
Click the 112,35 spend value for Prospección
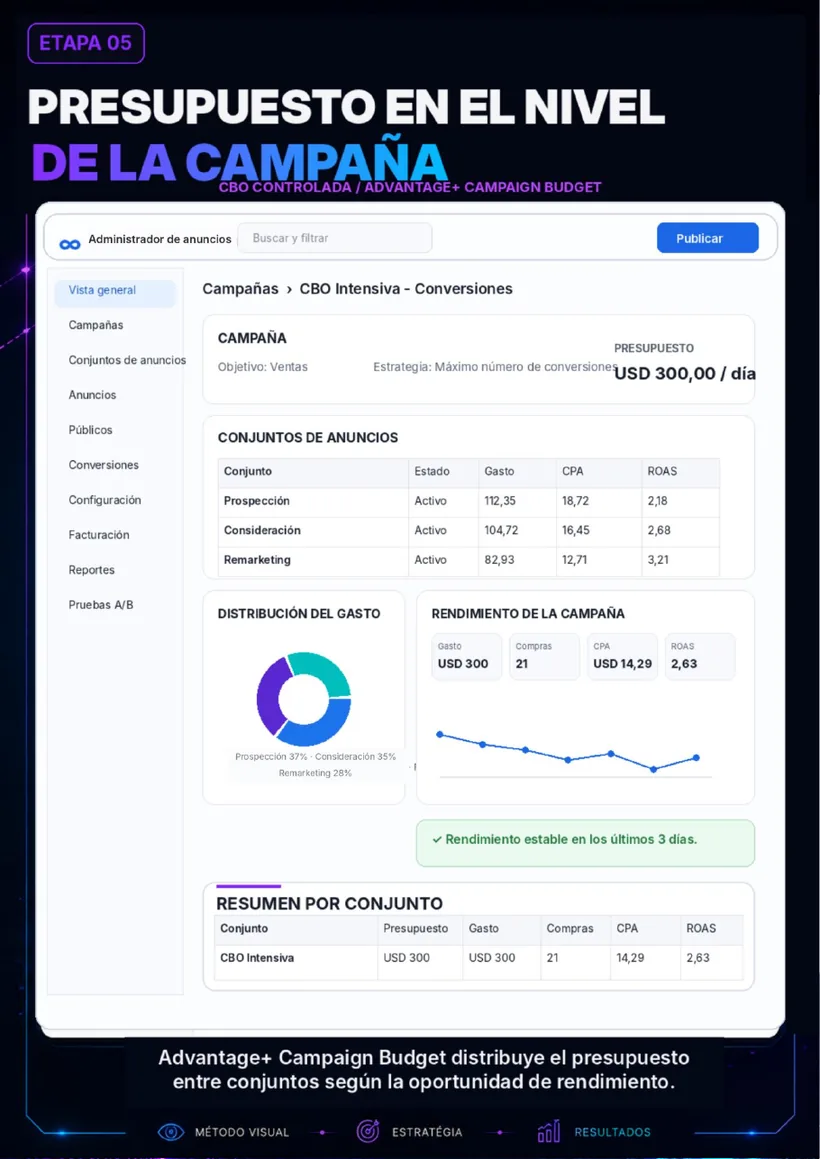500,501
